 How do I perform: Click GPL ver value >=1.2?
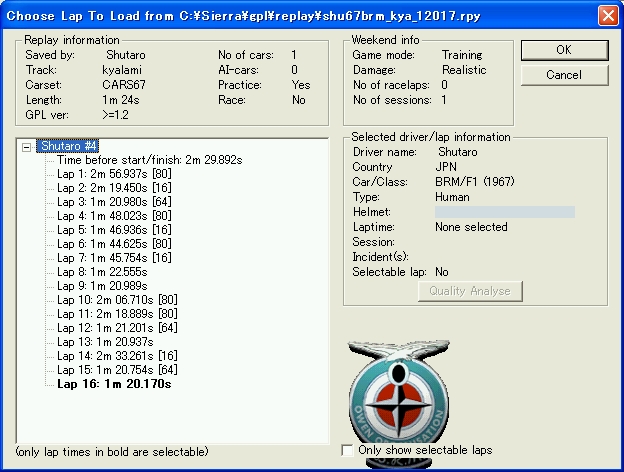click(115, 115)
